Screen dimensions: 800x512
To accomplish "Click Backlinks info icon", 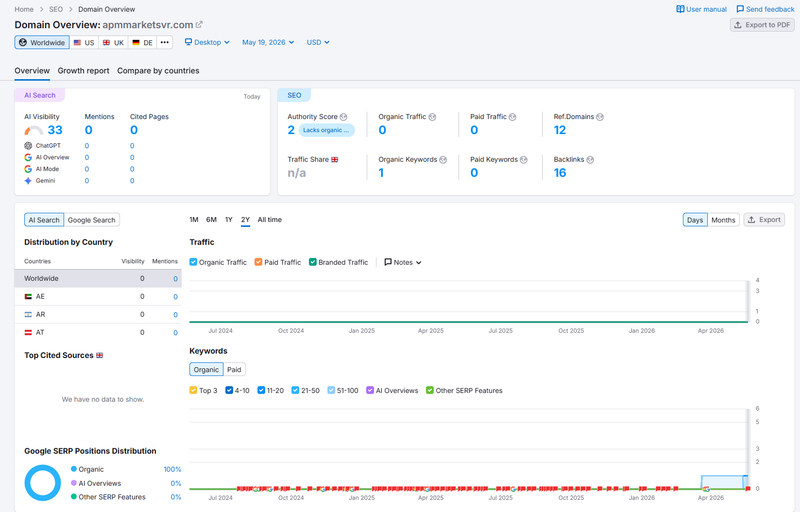I will click(590, 160).
